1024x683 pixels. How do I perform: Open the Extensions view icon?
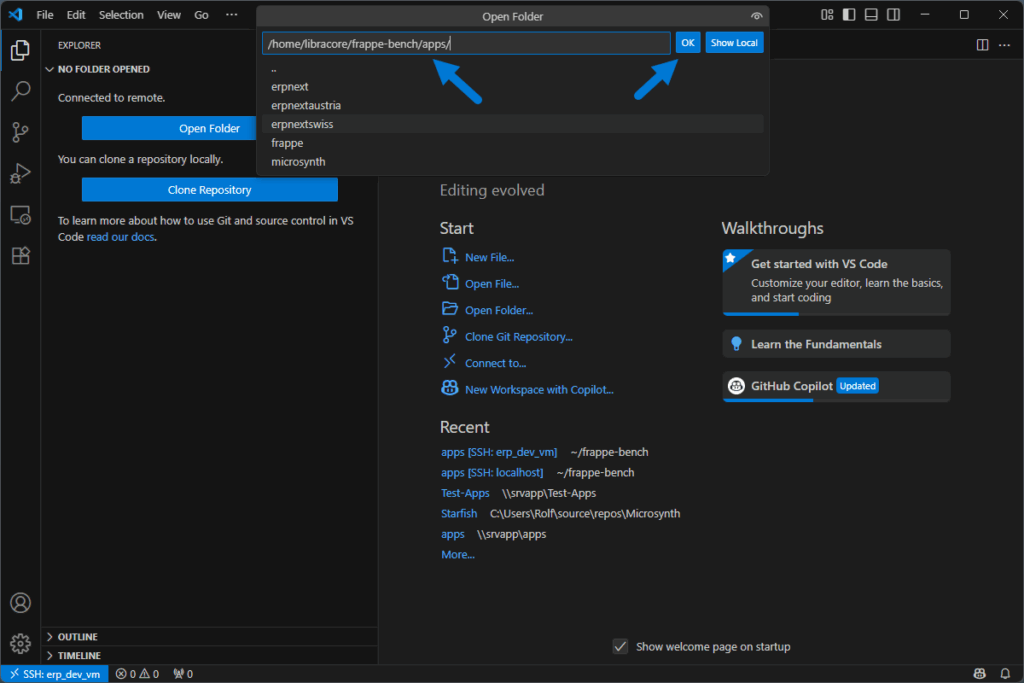tap(20, 256)
